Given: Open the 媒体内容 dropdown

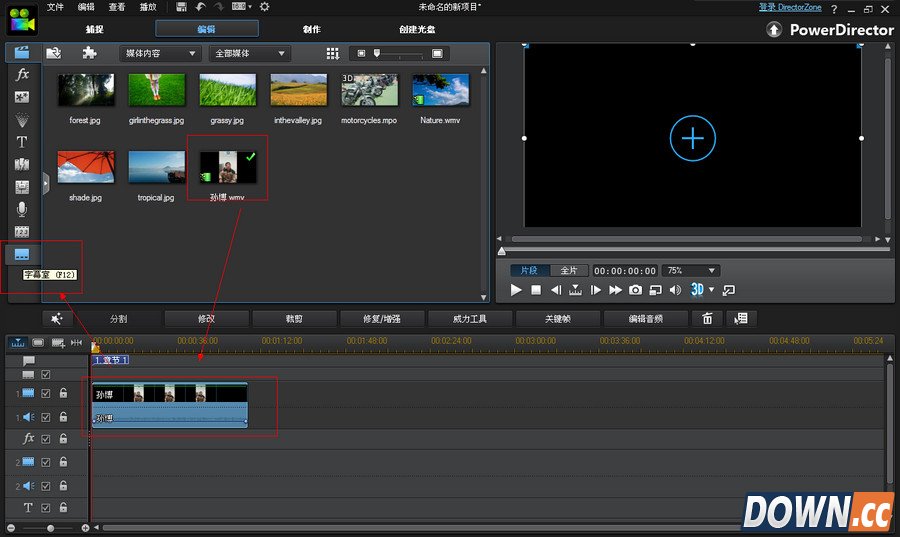Looking at the screenshot, I should point(160,53).
